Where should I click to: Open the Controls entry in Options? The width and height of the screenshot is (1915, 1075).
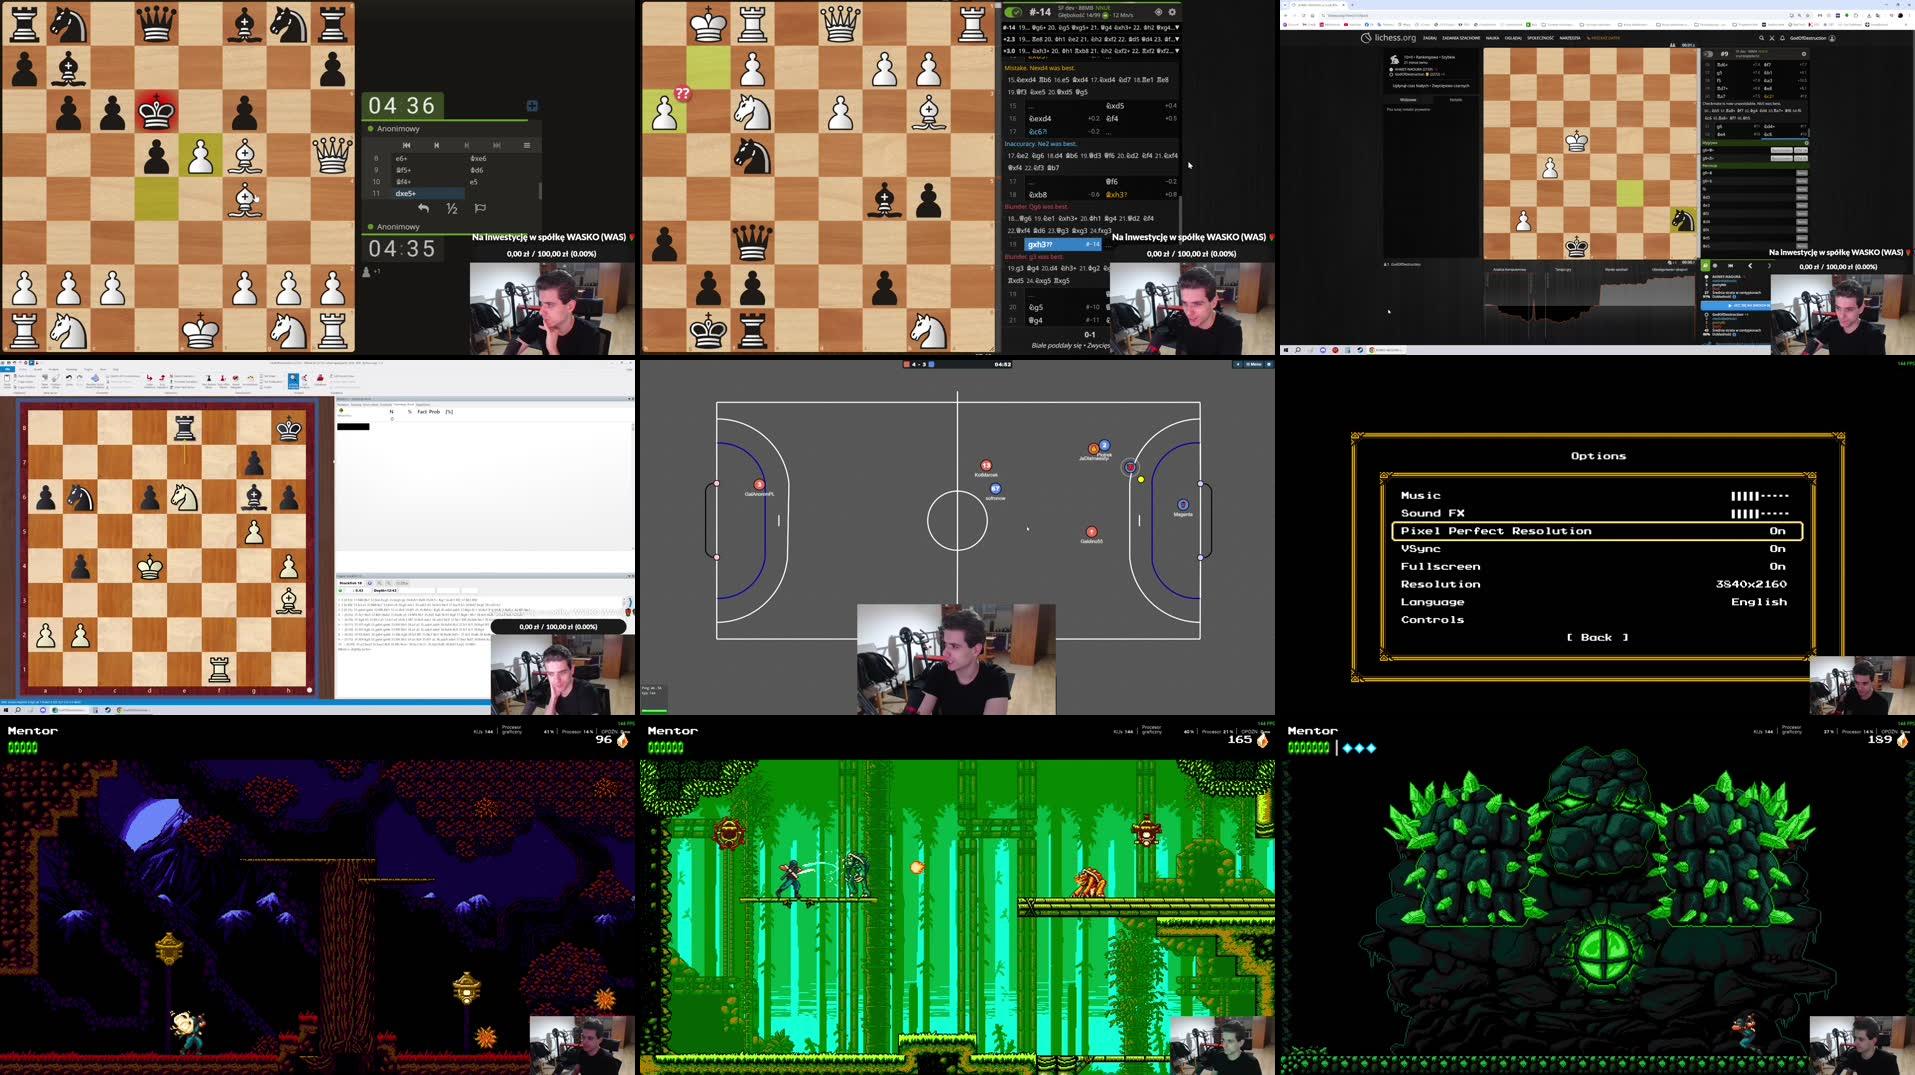[x=1432, y=620]
